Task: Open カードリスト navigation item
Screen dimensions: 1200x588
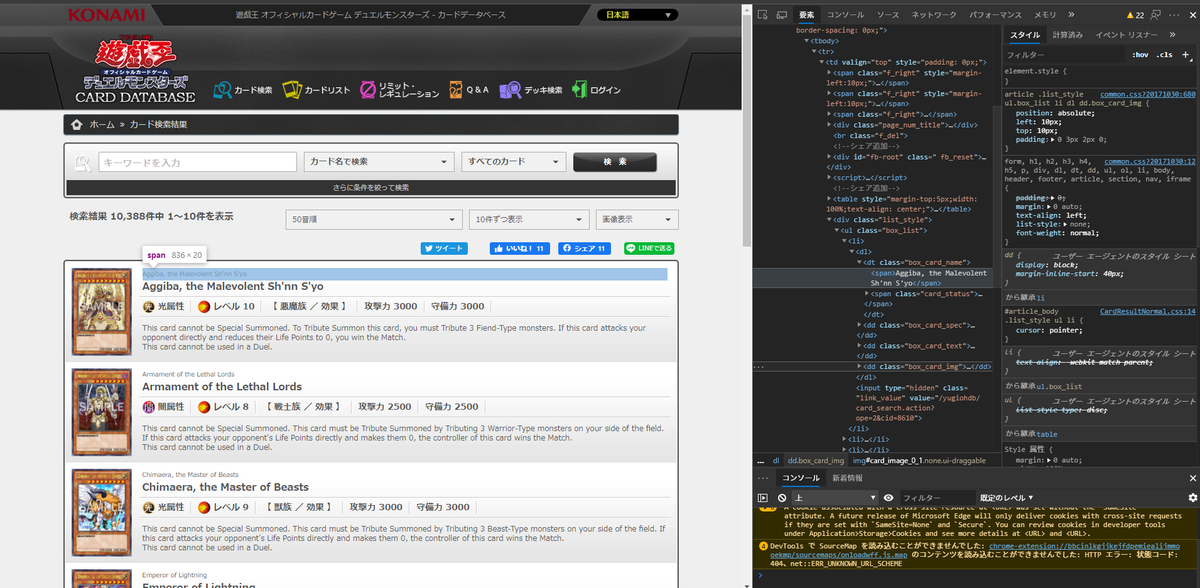Action: coord(316,90)
